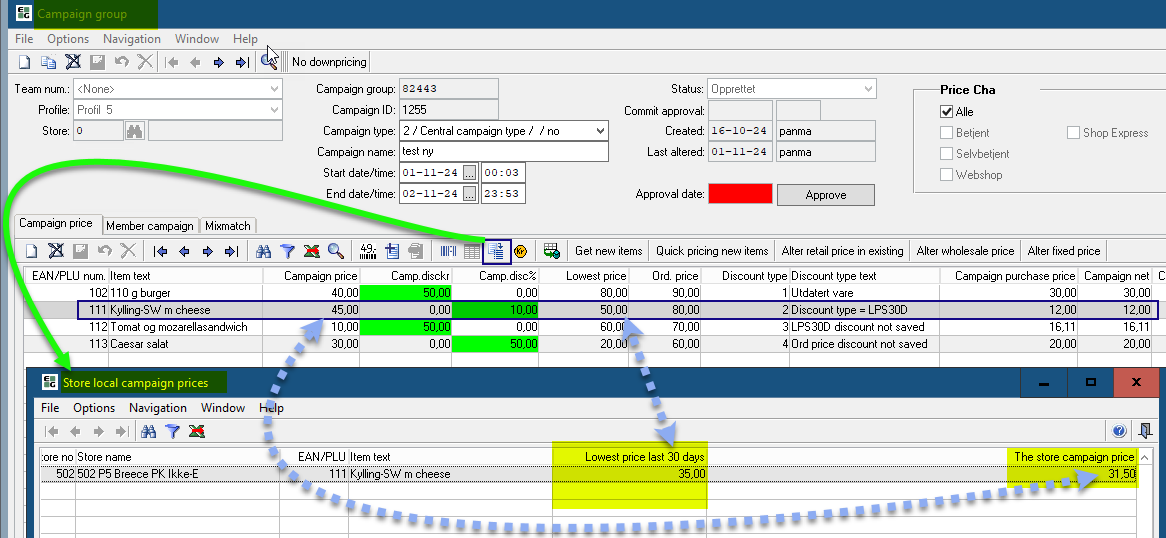Open the Member campaign tab
1166x538 pixels.
click(x=149, y=226)
